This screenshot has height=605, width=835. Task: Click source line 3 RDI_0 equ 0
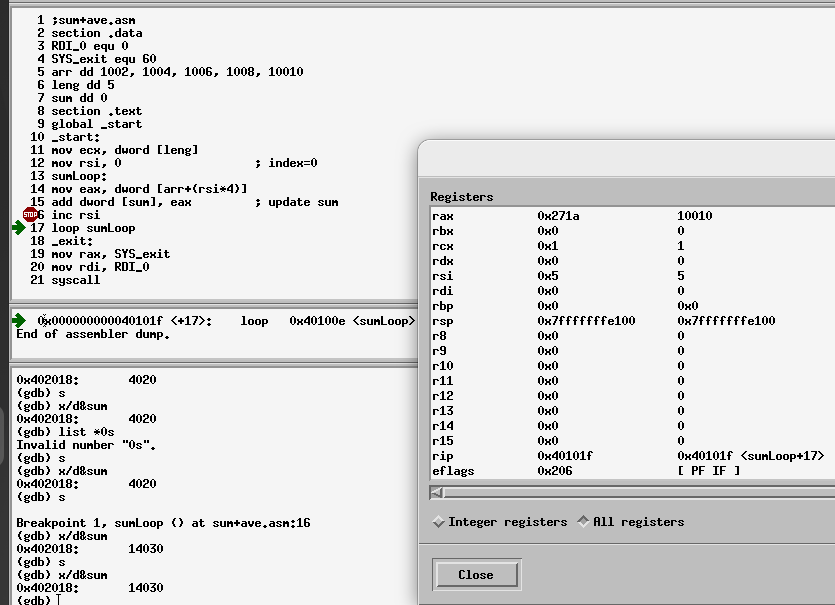click(89, 46)
